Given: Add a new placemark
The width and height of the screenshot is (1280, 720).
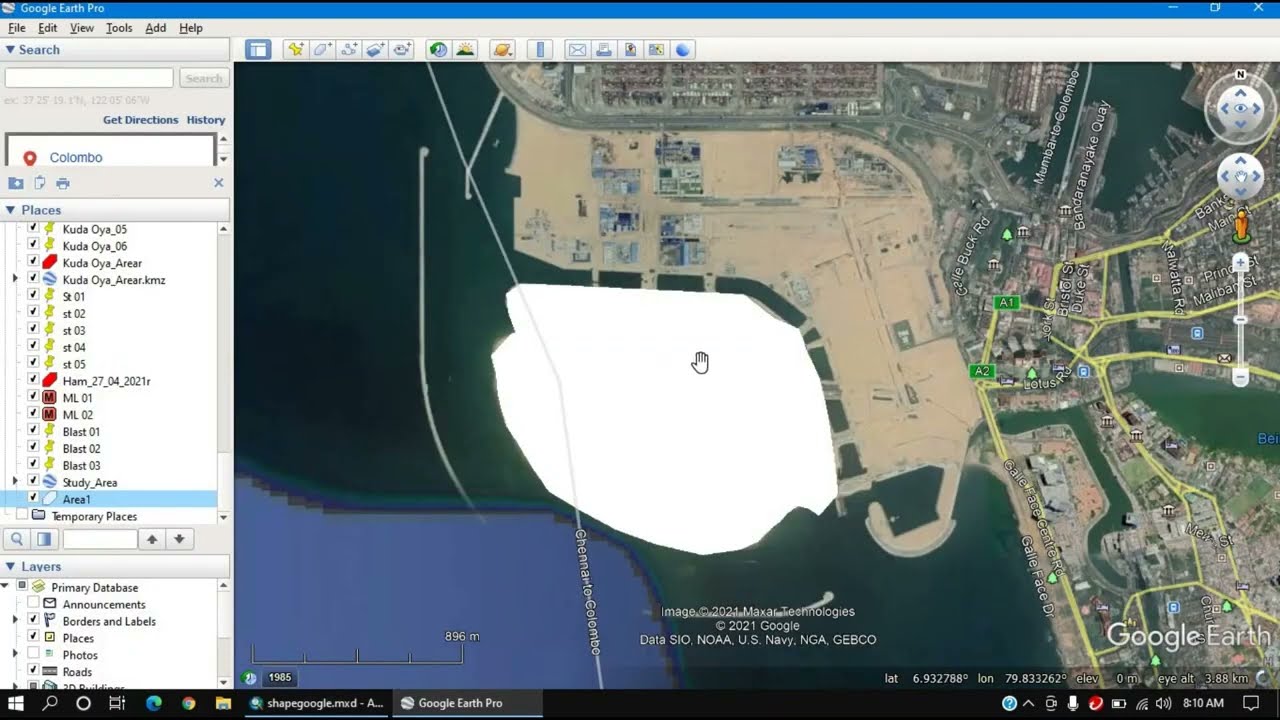Looking at the screenshot, I should [x=295, y=50].
